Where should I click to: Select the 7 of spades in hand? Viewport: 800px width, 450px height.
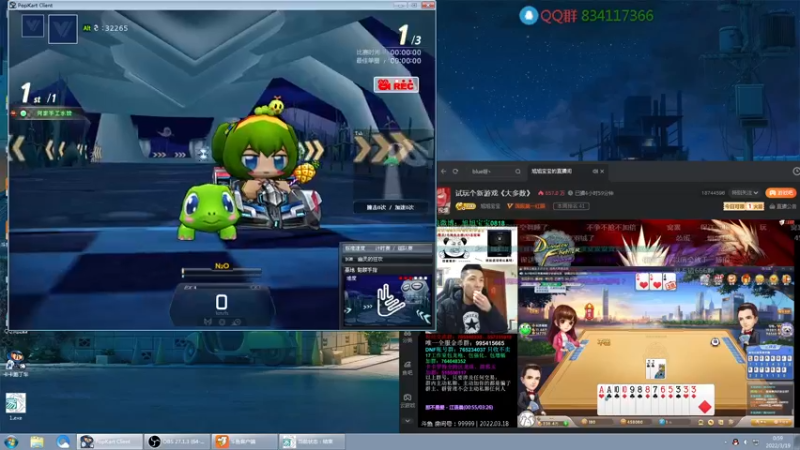coord(655,398)
